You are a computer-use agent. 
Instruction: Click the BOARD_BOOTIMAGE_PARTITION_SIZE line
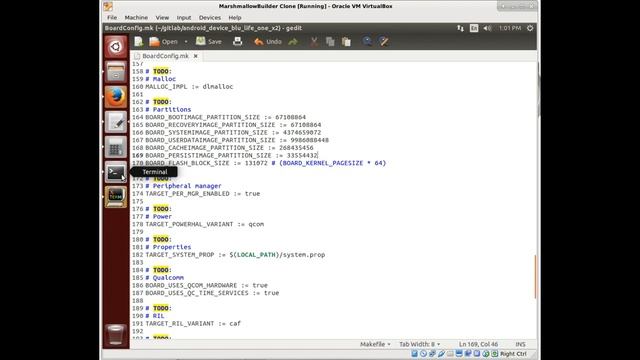(225, 117)
